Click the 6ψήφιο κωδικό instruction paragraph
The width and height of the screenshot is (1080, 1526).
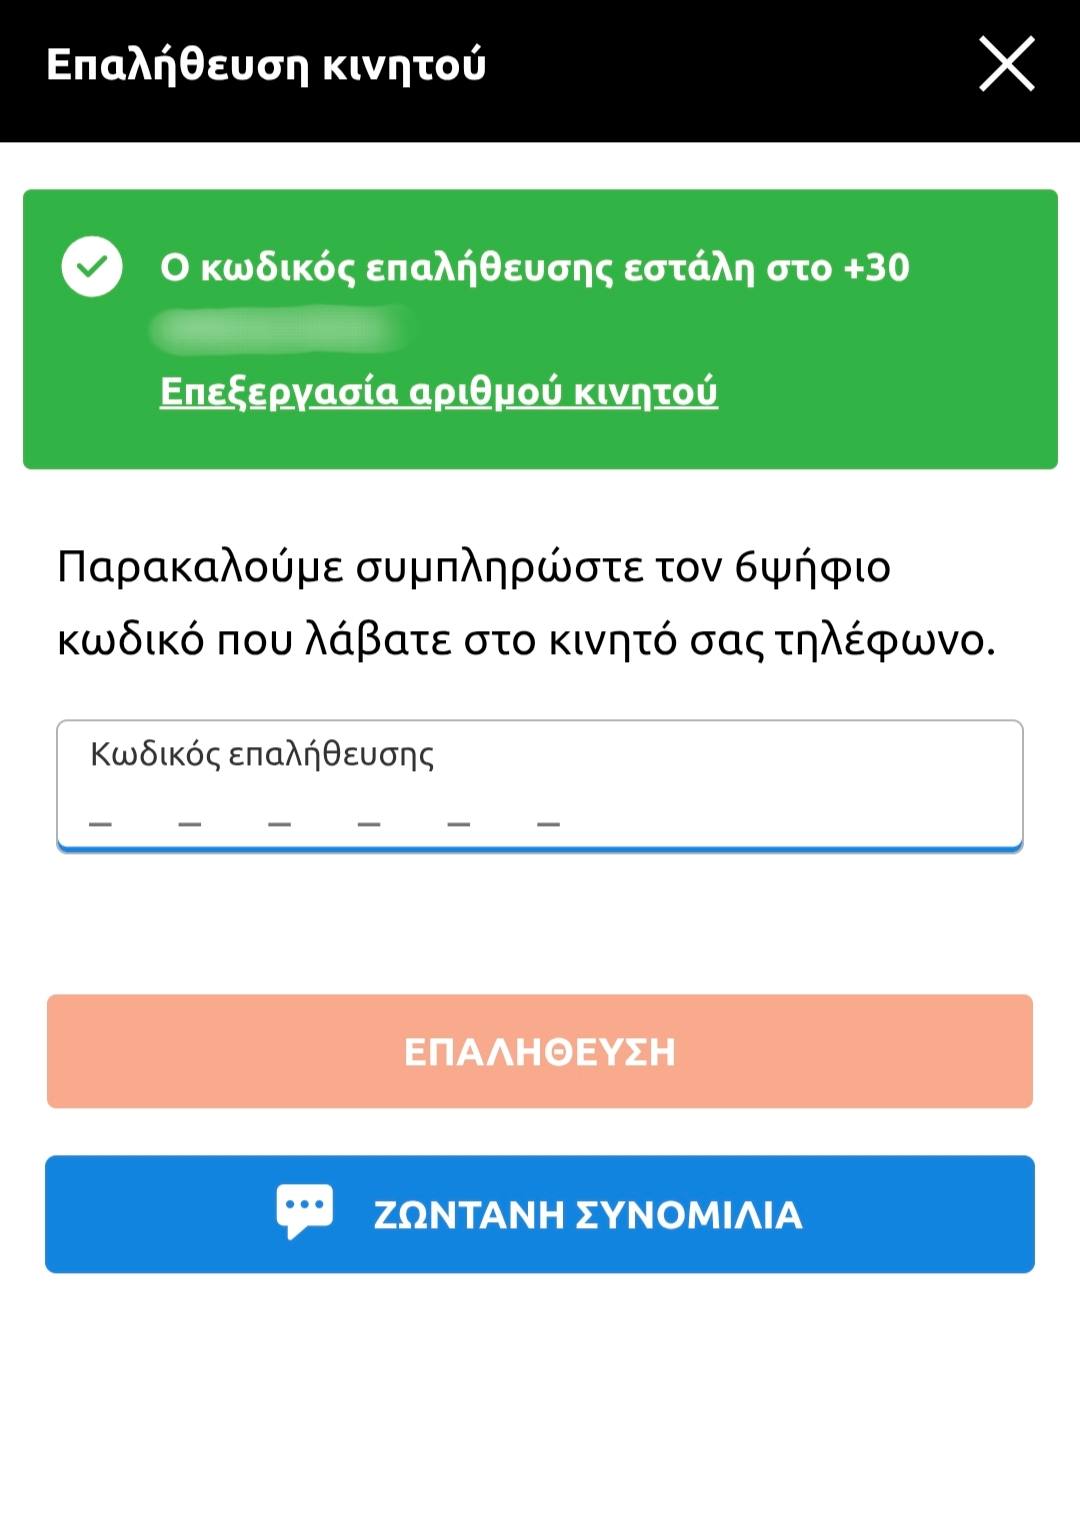coord(526,603)
